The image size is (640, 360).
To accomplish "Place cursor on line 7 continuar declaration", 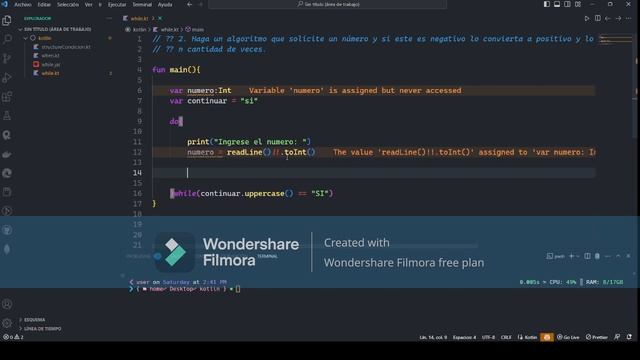I will (213, 101).
